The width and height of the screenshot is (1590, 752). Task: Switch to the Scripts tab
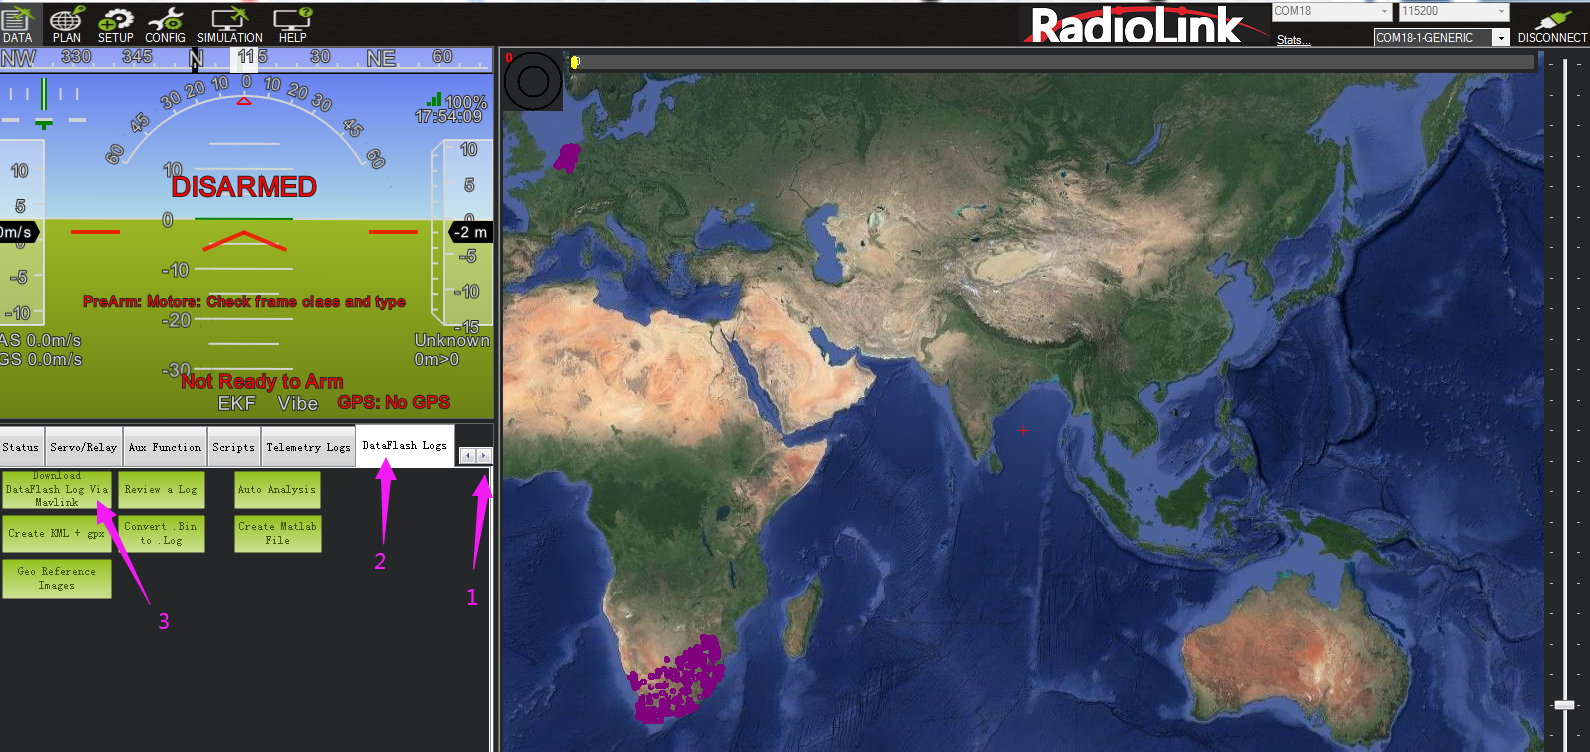point(233,448)
